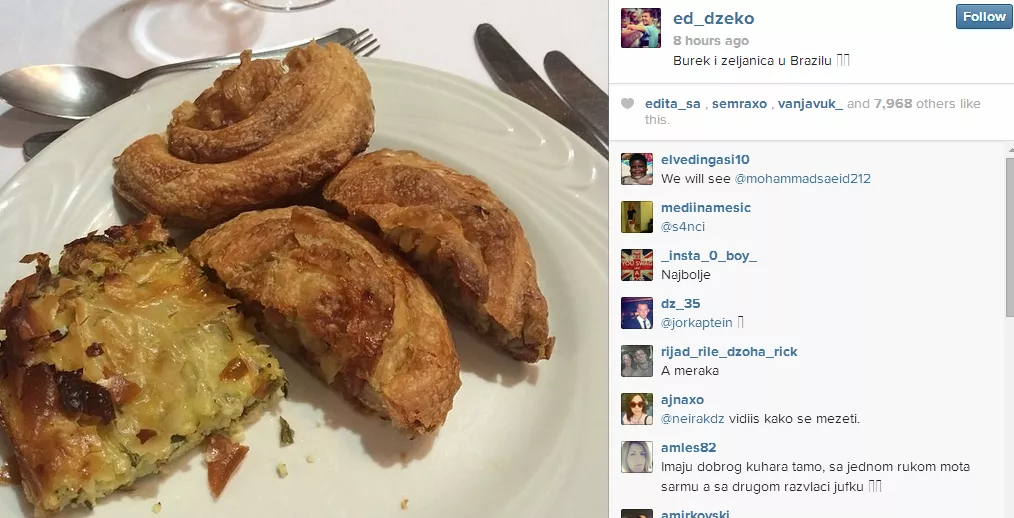Click @mohammadsaeid212 mention link
Image resolution: width=1014 pixels, height=518 pixels.
pyautogui.click(x=803, y=178)
